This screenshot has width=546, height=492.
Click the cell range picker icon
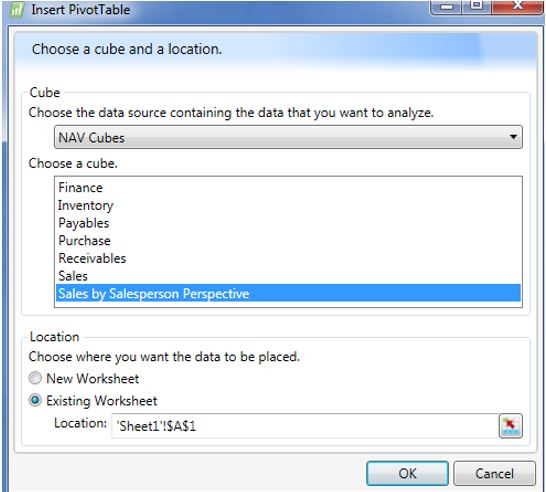coord(510,425)
